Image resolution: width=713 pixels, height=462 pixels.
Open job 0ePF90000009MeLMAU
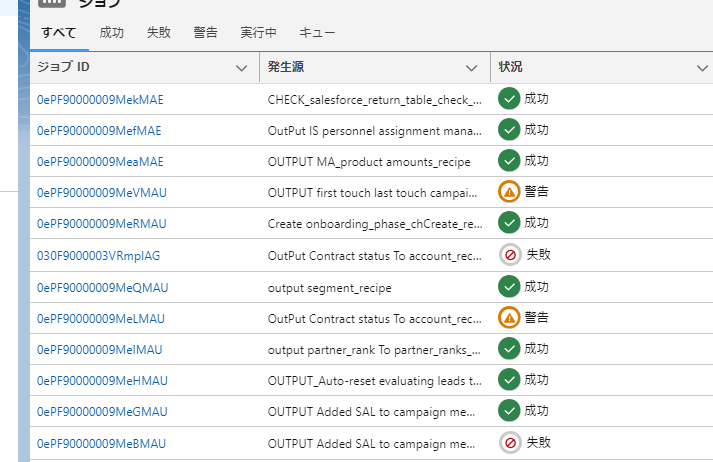[101, 318]
